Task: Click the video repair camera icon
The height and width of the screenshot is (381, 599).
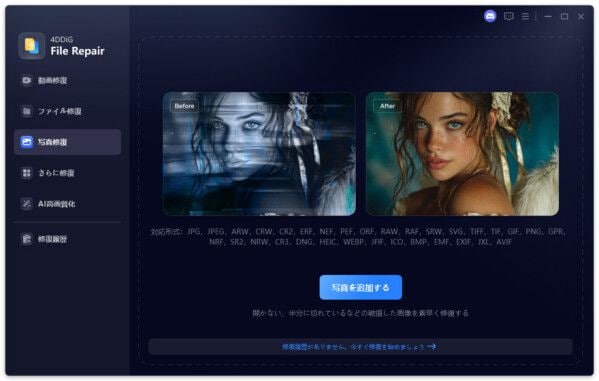Action: click(26, 80)
